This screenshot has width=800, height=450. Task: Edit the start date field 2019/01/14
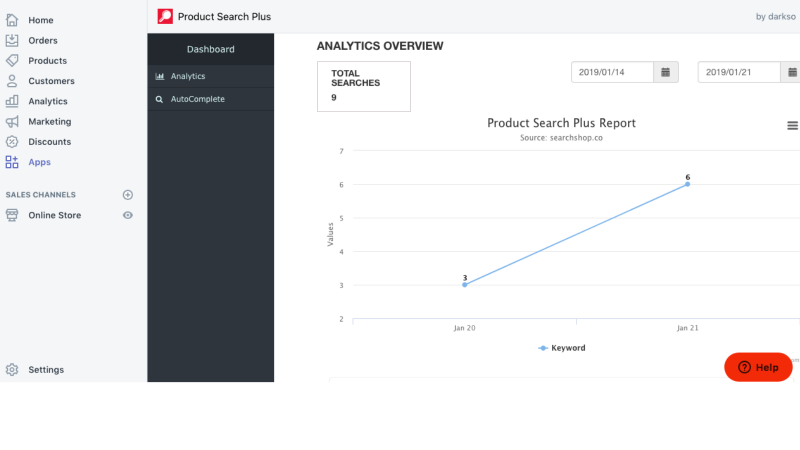(612, 72)
